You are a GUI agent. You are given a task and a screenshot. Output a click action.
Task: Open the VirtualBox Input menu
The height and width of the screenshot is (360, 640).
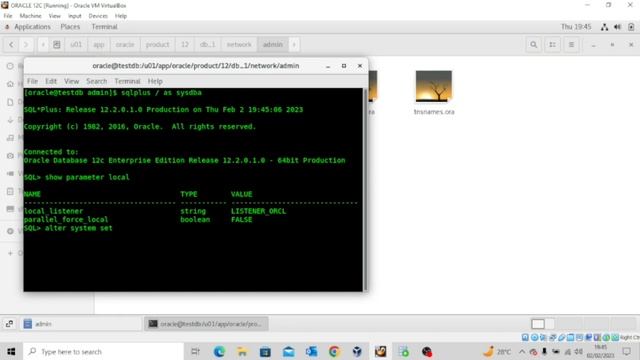75,16
